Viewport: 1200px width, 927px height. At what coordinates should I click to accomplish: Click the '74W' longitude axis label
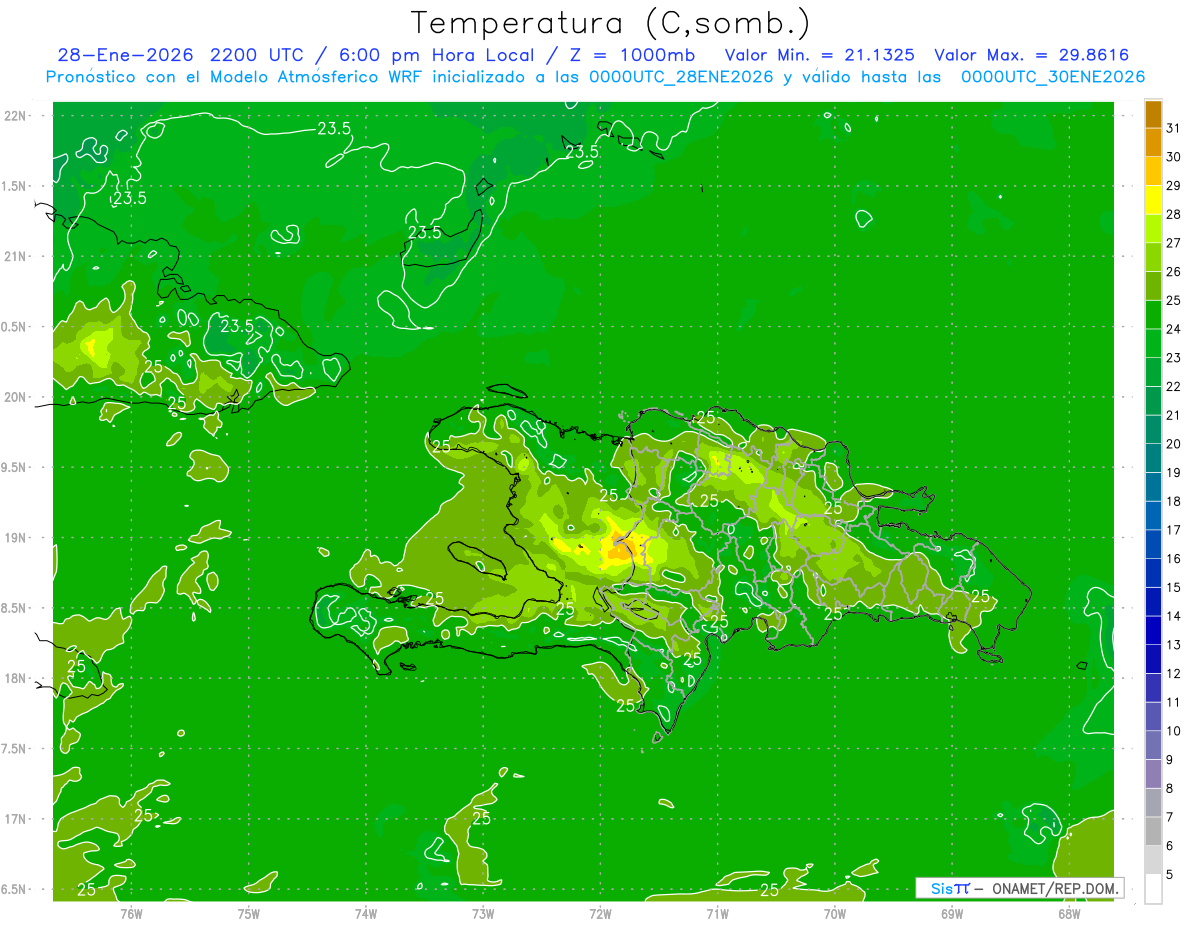pos(365,914)
